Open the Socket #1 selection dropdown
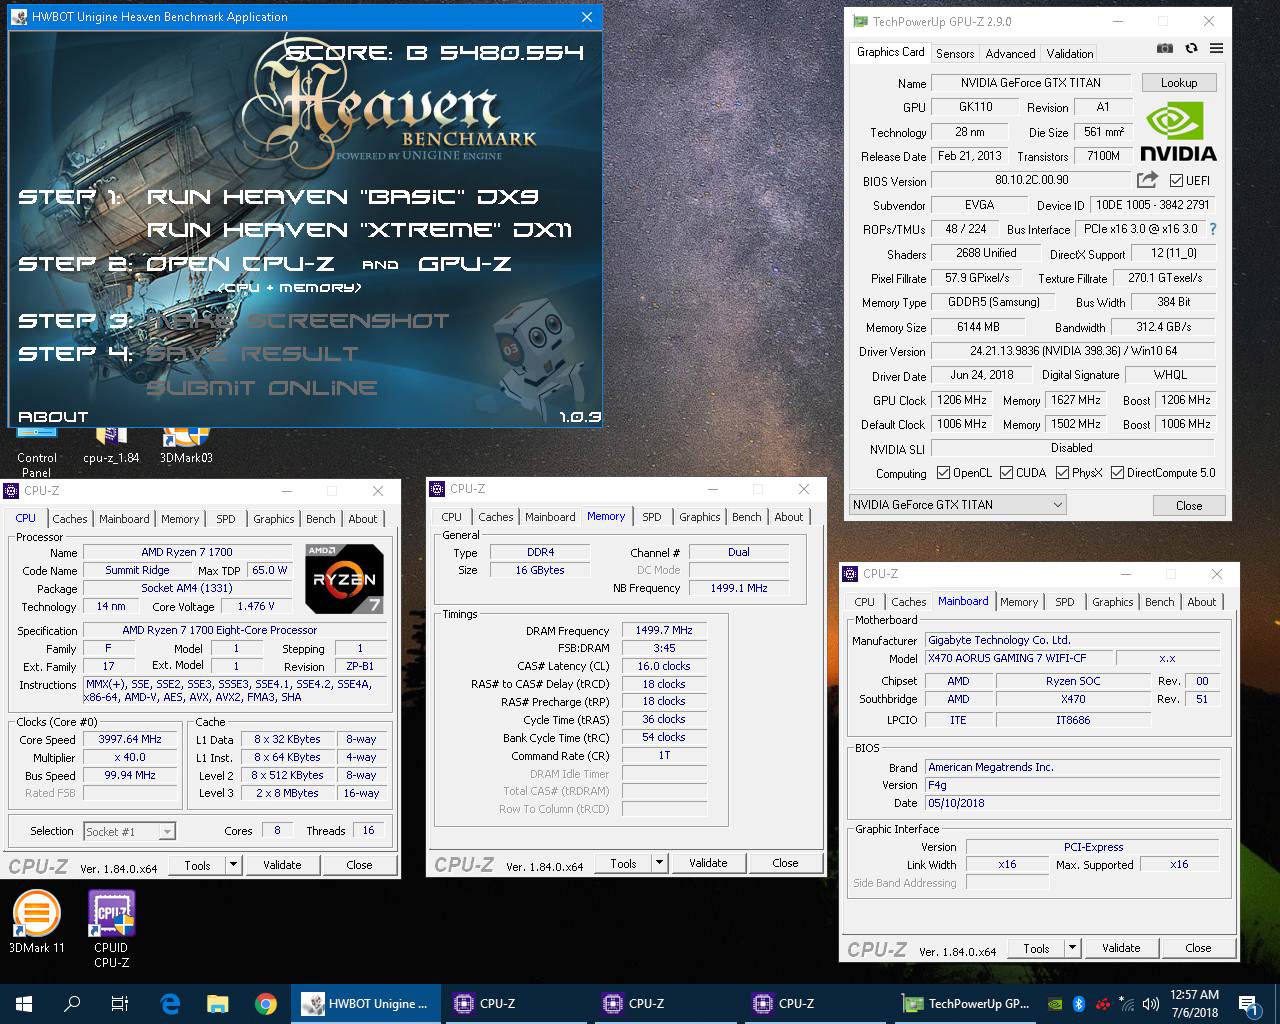Screen dimensions: 1280x1024 129,831
